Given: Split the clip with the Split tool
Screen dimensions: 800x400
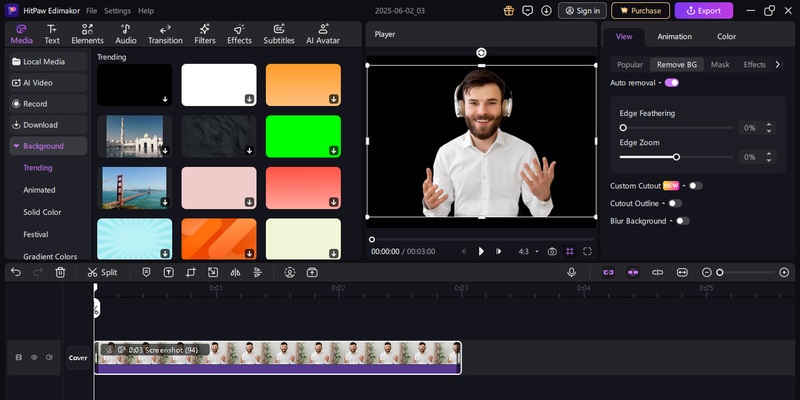Looking at the screenshot, I should coord(102,272).
